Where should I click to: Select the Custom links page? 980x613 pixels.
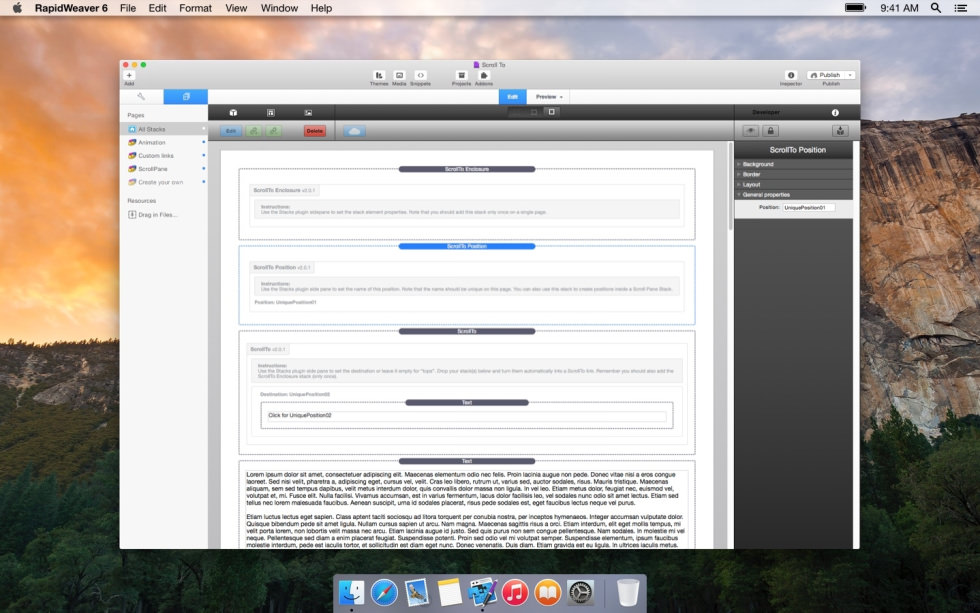tap(164, 156)
